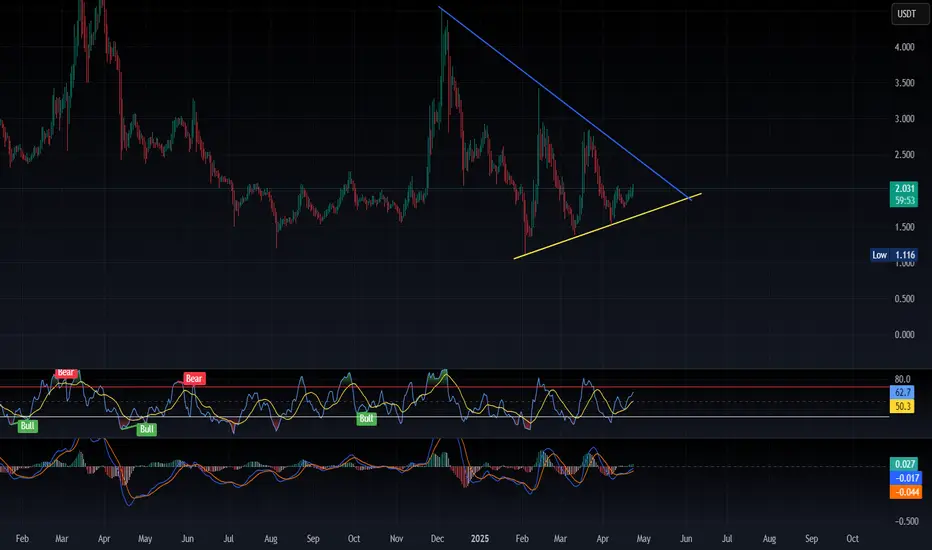Click the -0.017 blue MACD value

point(906,478)
